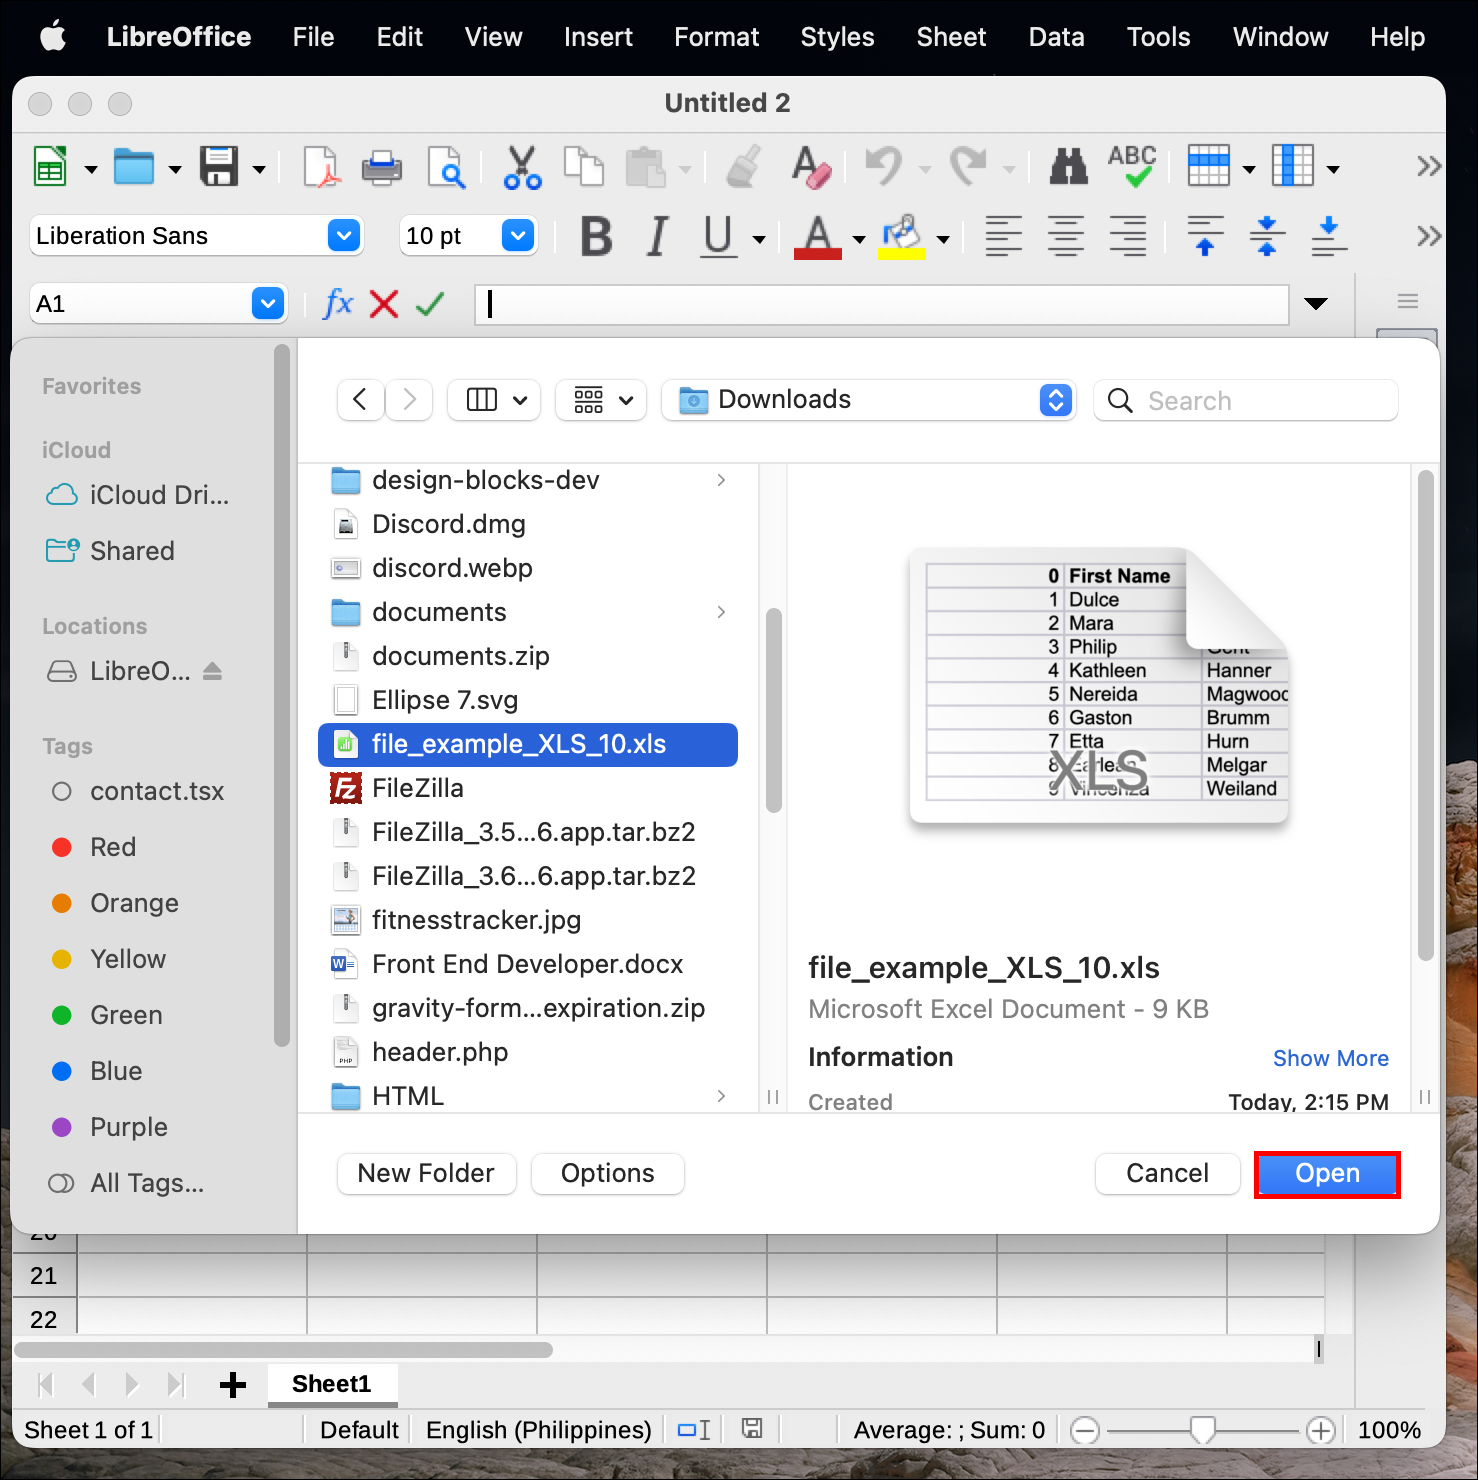This screenshot has height=1480, width=1478.
Task: Expand the design-blocks-dev folder chevron
Action: pos(721,480)
